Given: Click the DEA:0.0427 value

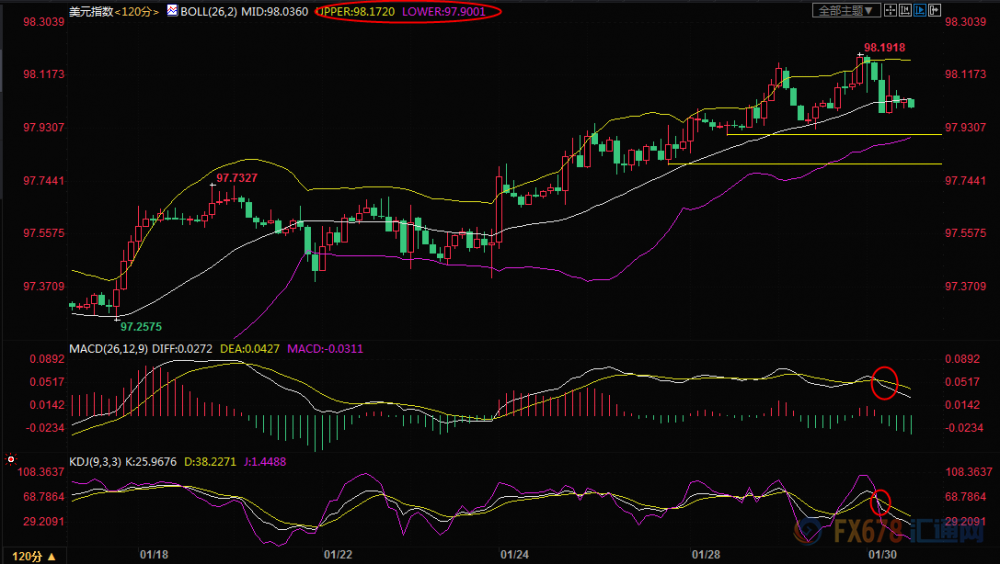Looking at the screenshot, I should 249,348.
